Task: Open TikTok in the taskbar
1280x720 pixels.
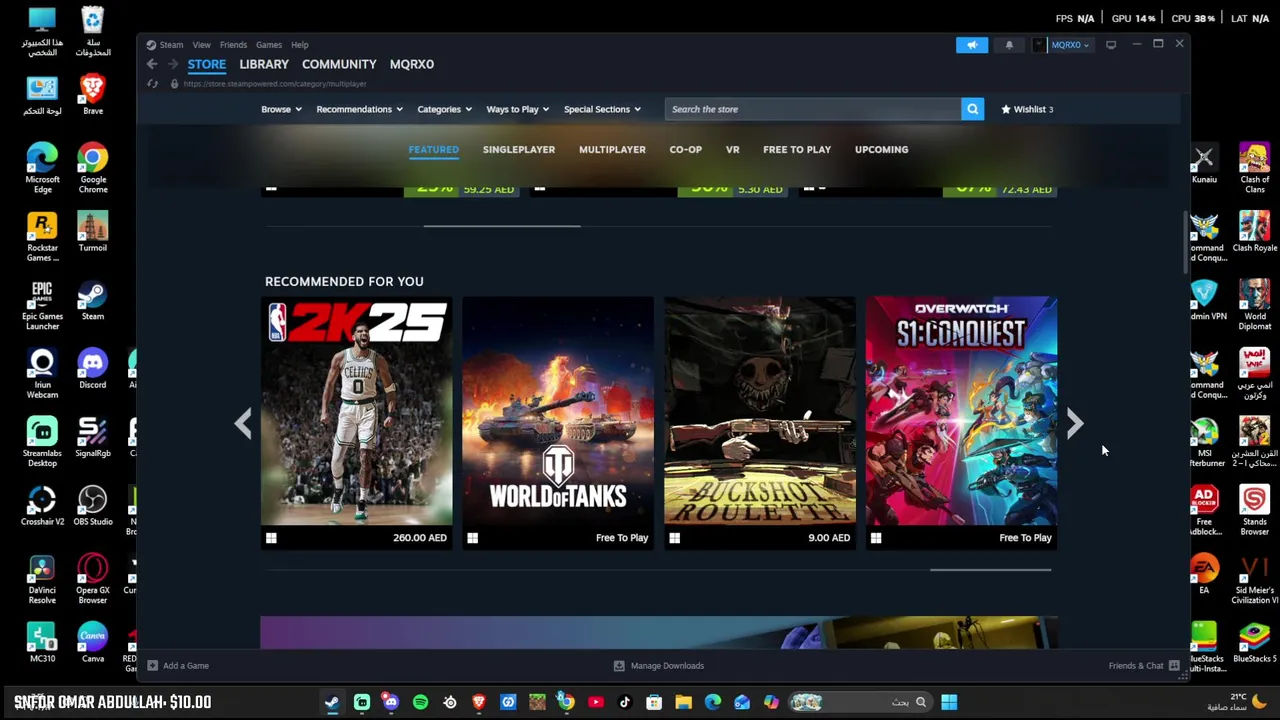Action: tap(624, 702)
